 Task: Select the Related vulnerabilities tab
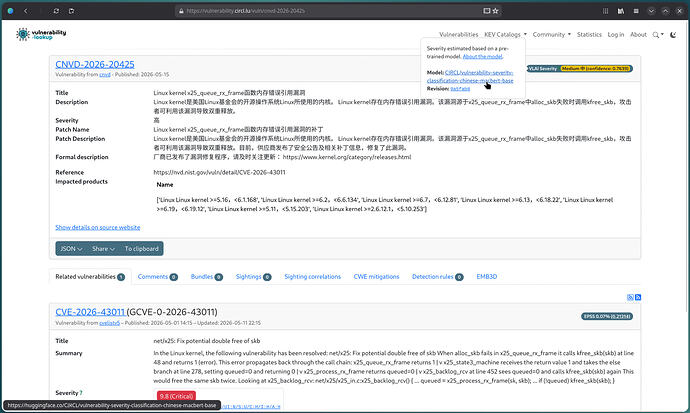pos(90,277)
